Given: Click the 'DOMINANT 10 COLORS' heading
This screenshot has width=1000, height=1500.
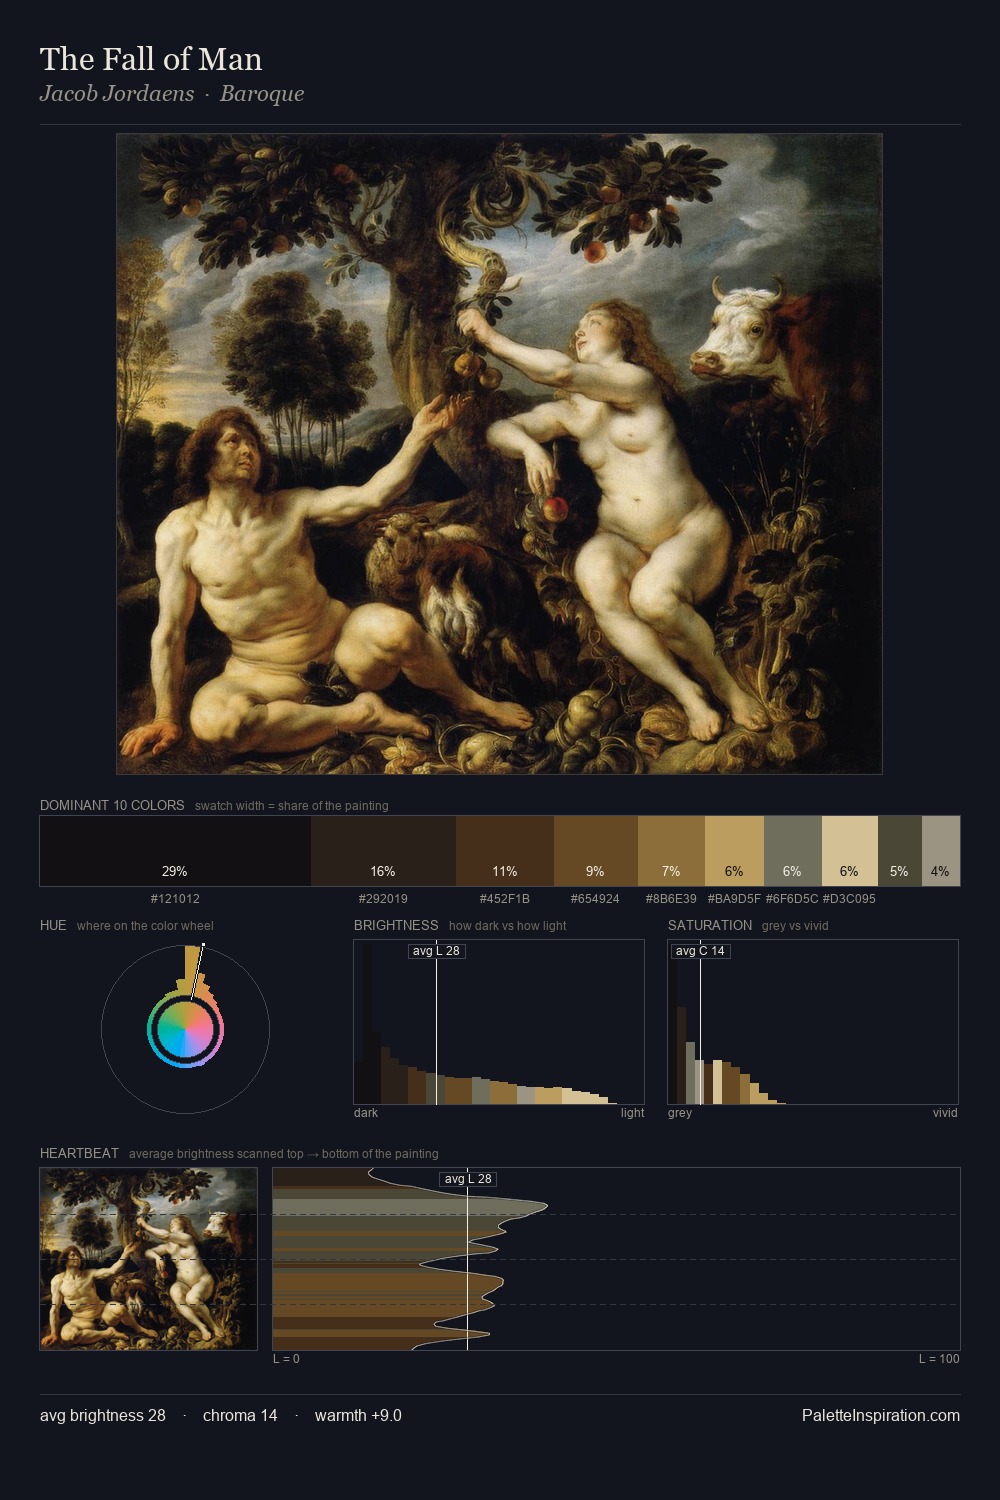Looking at the screenshot, I should pos(112,805).
